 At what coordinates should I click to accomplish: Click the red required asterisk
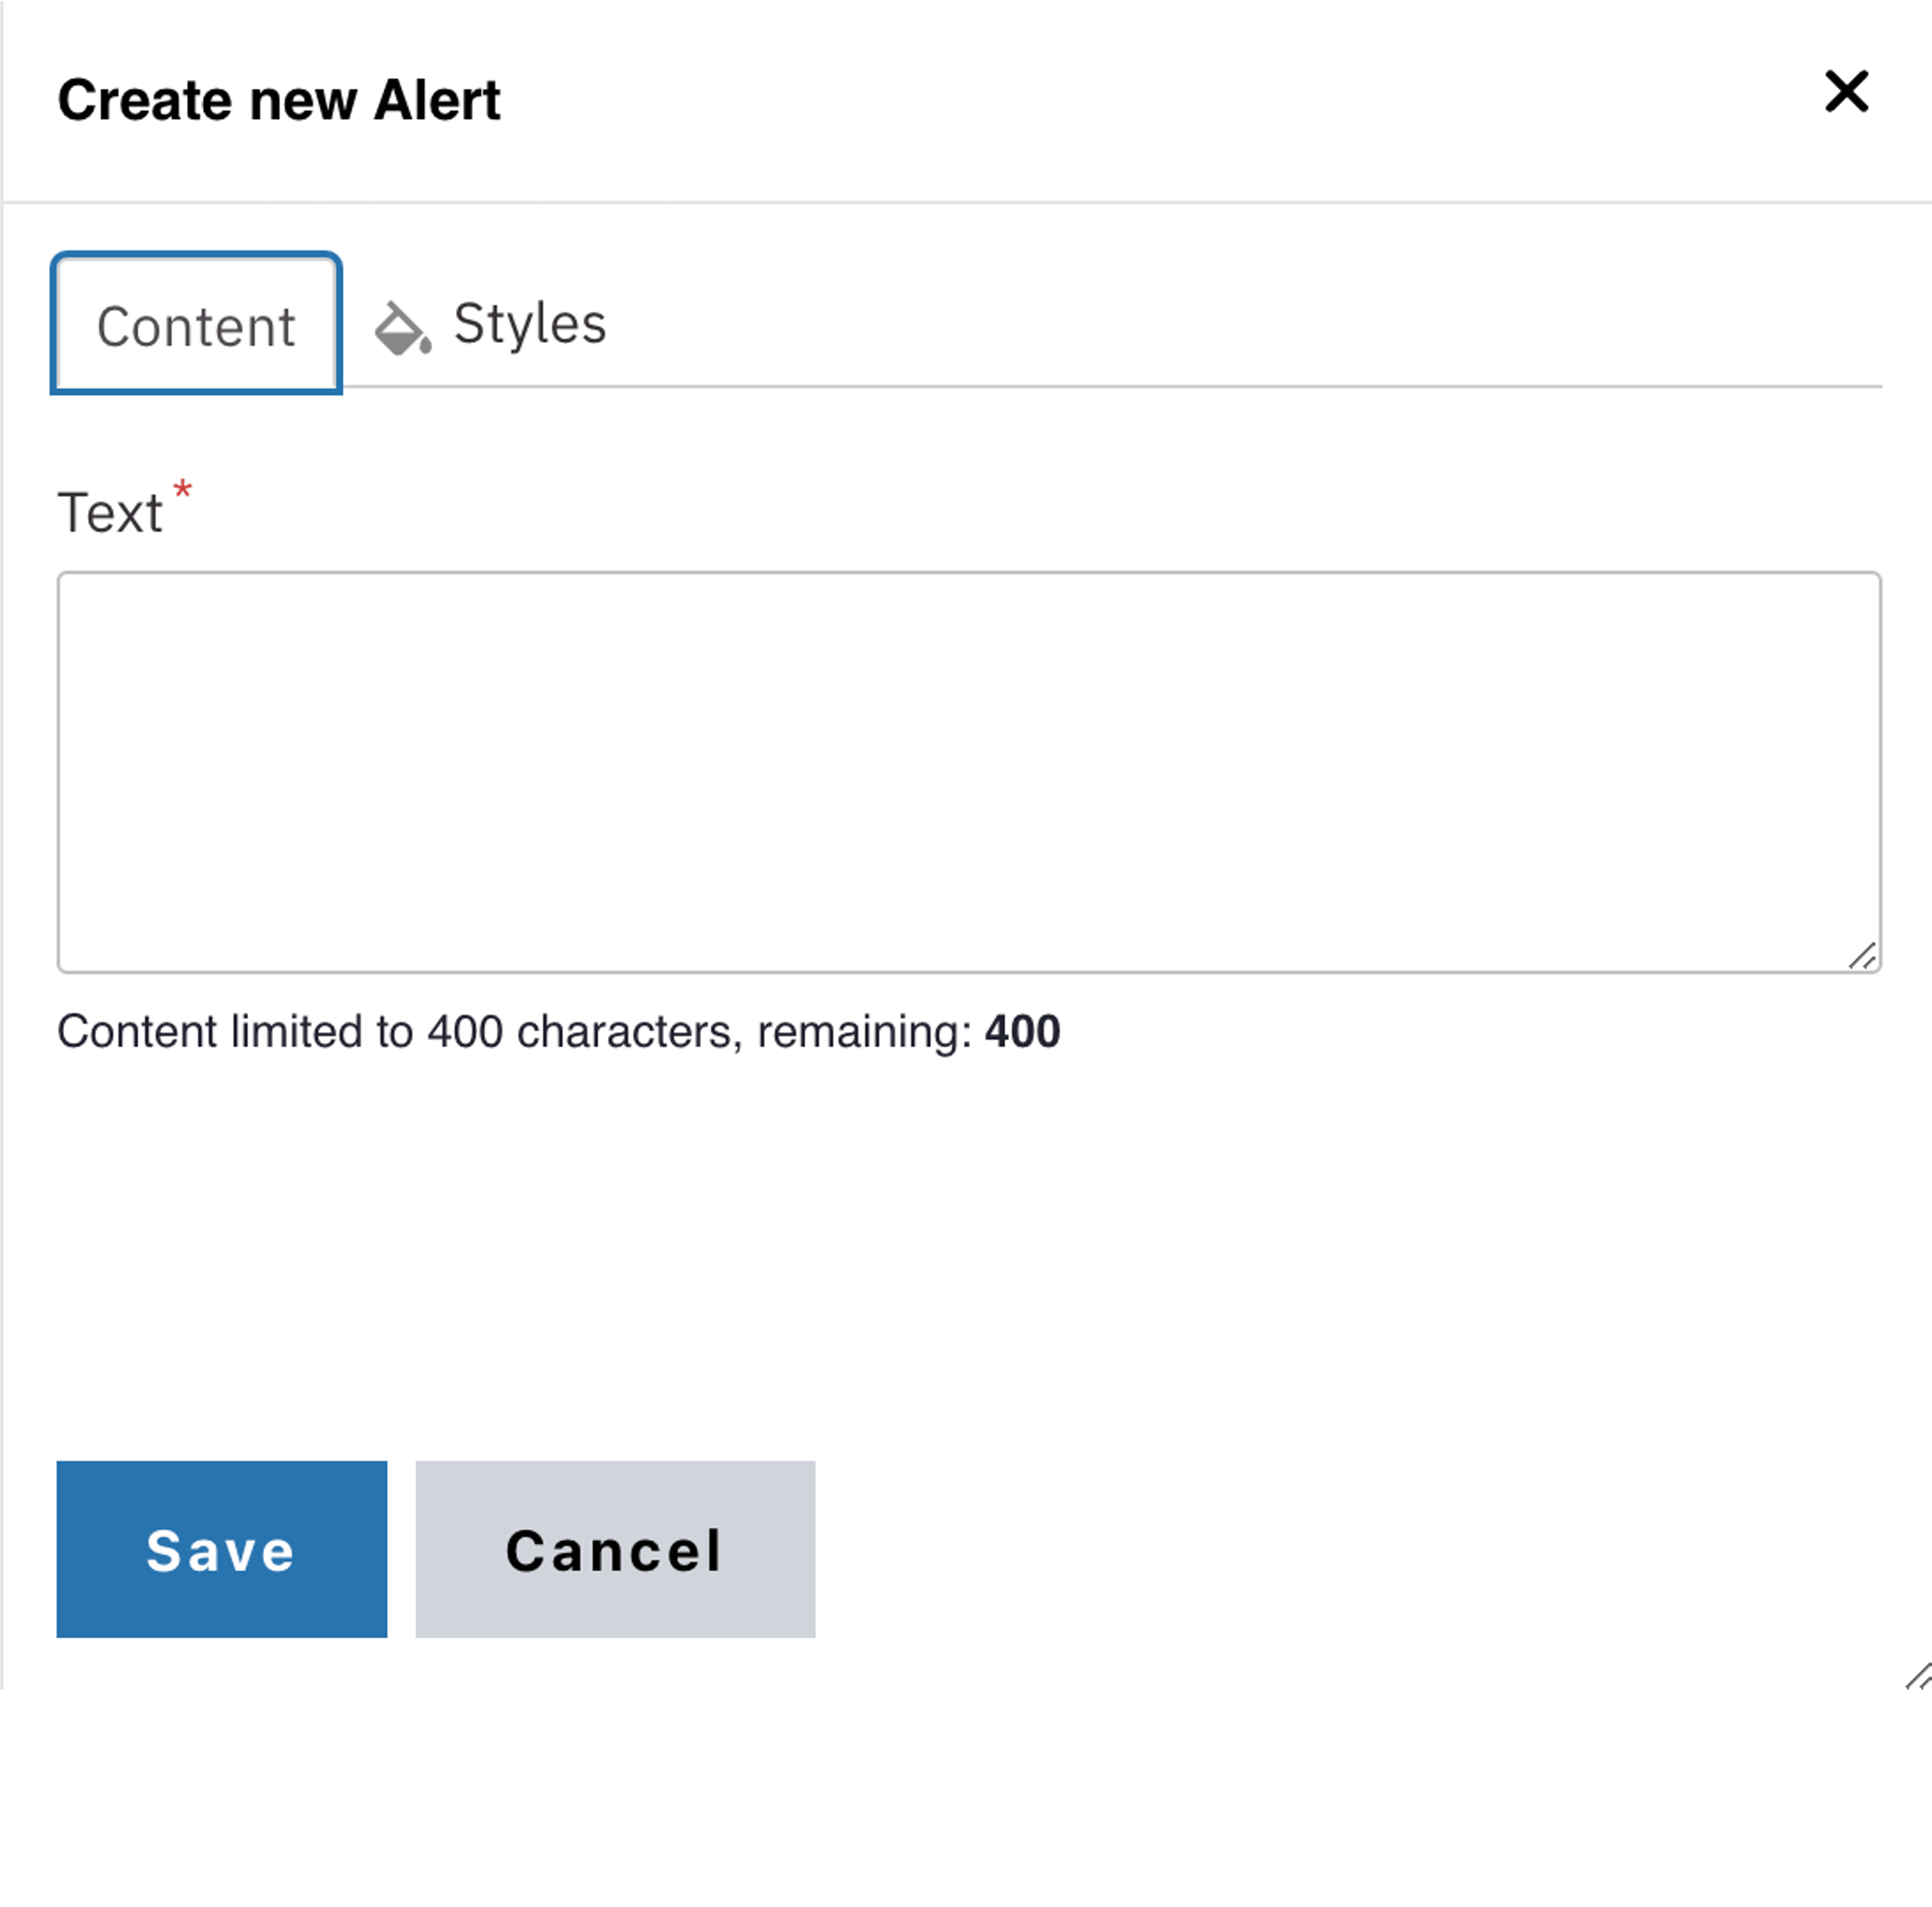pyautogui.click(x=182, y=490)
